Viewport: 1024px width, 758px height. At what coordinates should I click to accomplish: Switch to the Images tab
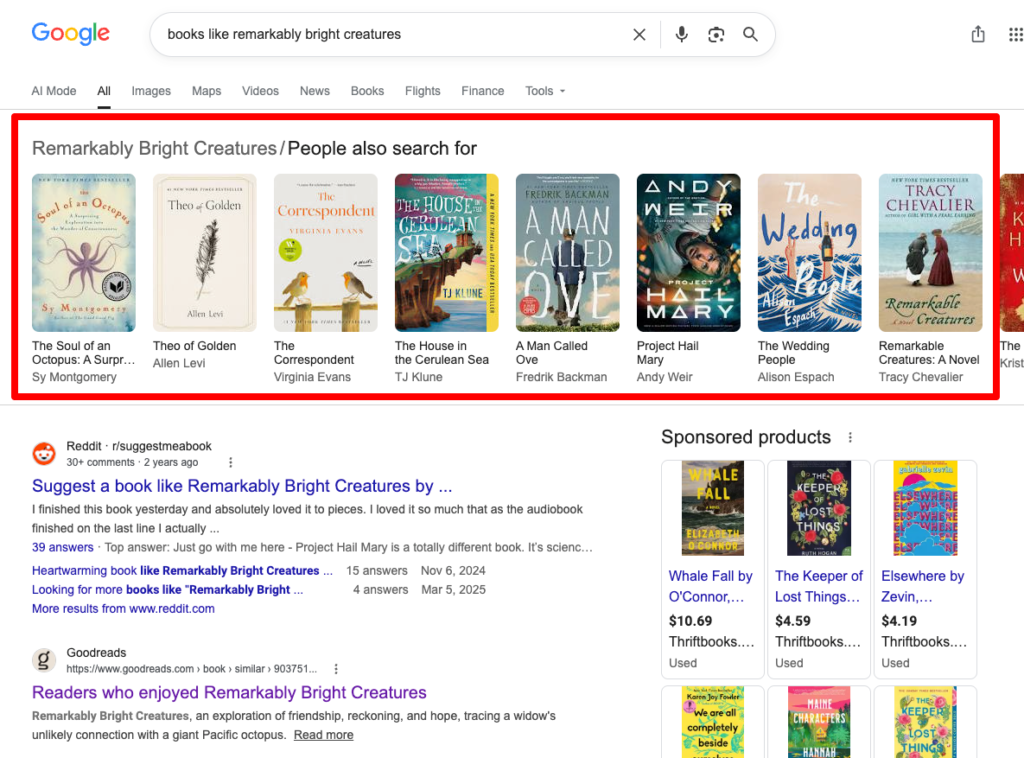151,91
